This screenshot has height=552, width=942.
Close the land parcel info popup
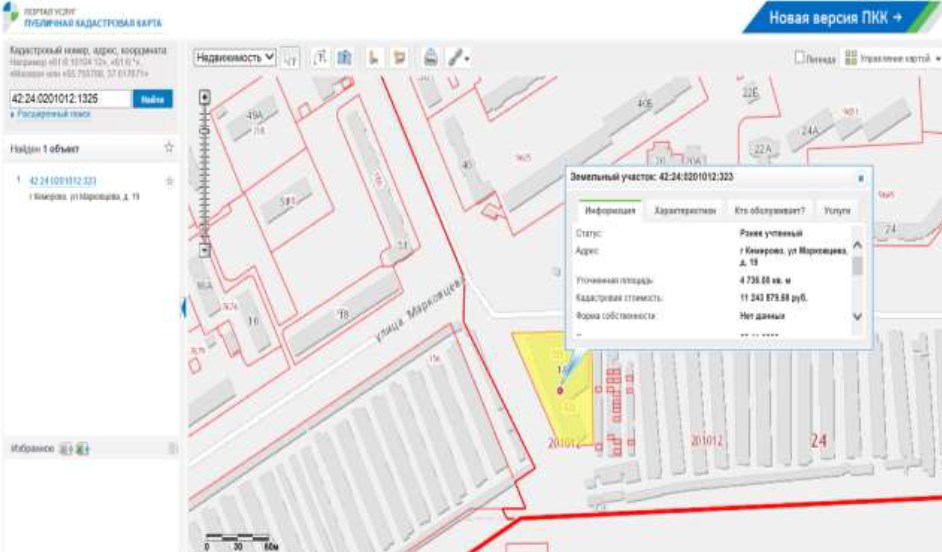point(860,176)
